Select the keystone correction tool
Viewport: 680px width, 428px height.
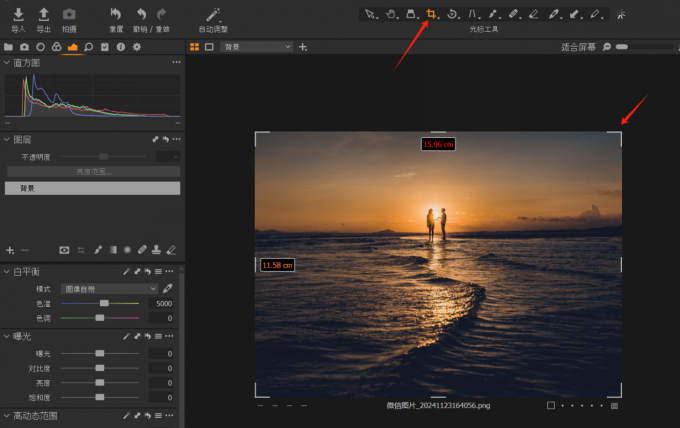(472, 14)
